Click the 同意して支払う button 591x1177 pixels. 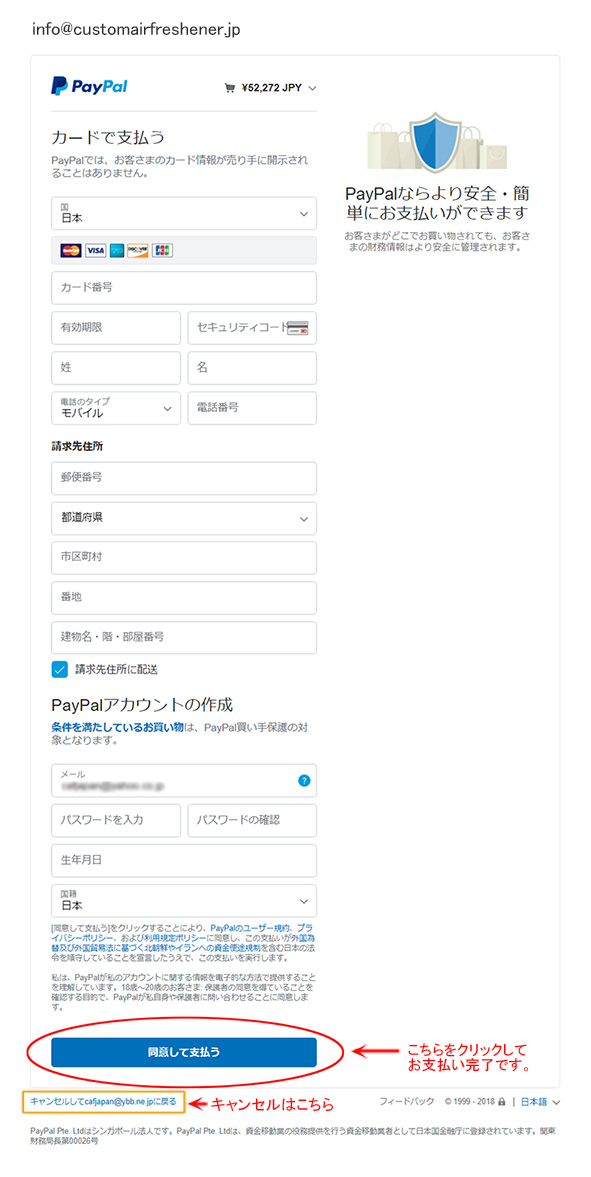[184, 1052]
